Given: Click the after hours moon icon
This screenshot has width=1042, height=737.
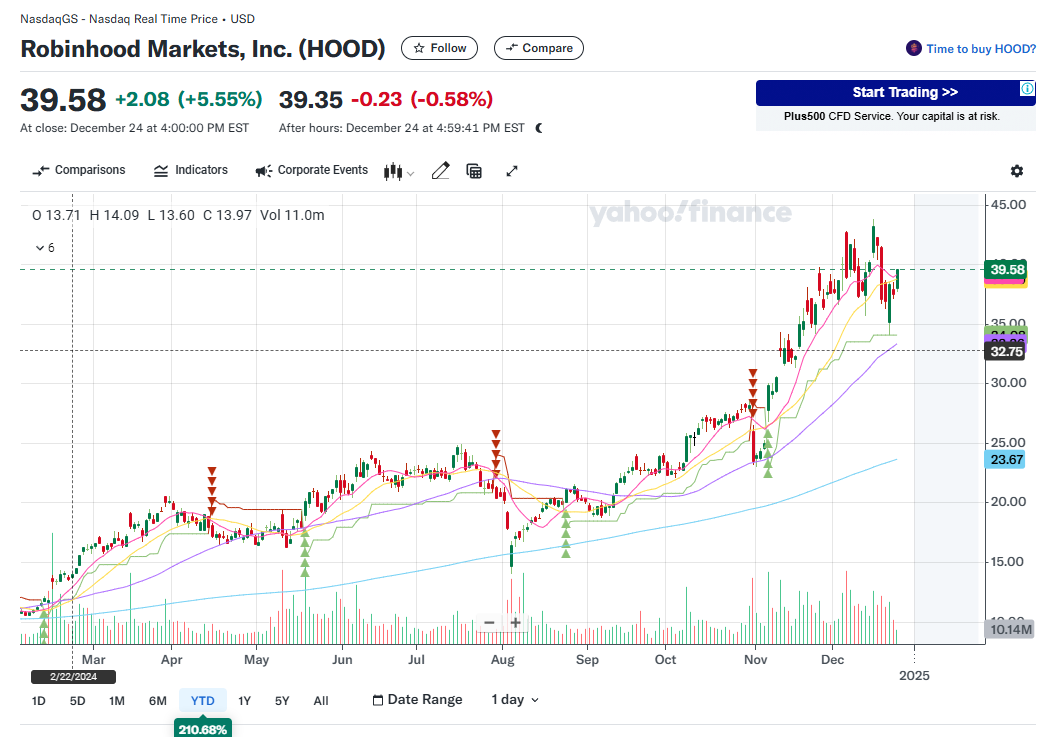Looking at the screenshot, I should tap(538, 128).
